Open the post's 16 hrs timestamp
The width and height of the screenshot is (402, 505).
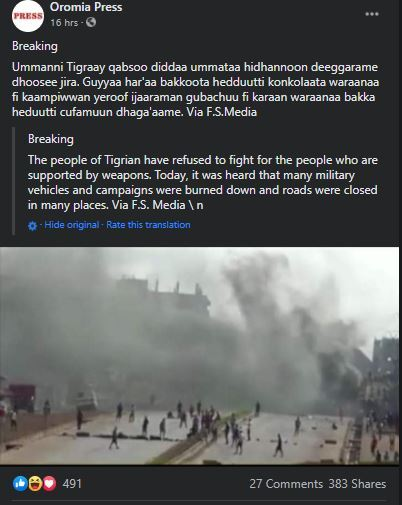(x=64, y=23)
